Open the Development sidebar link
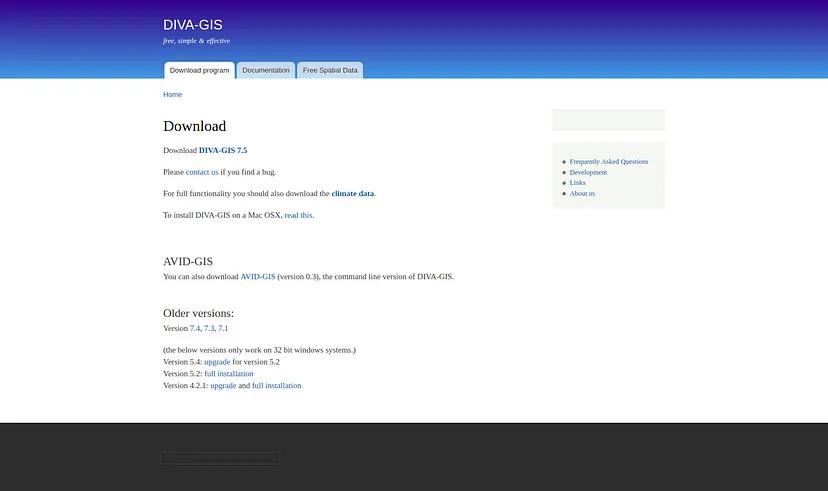The width and height of the screenshot is (828, 491). pos(588,172)
